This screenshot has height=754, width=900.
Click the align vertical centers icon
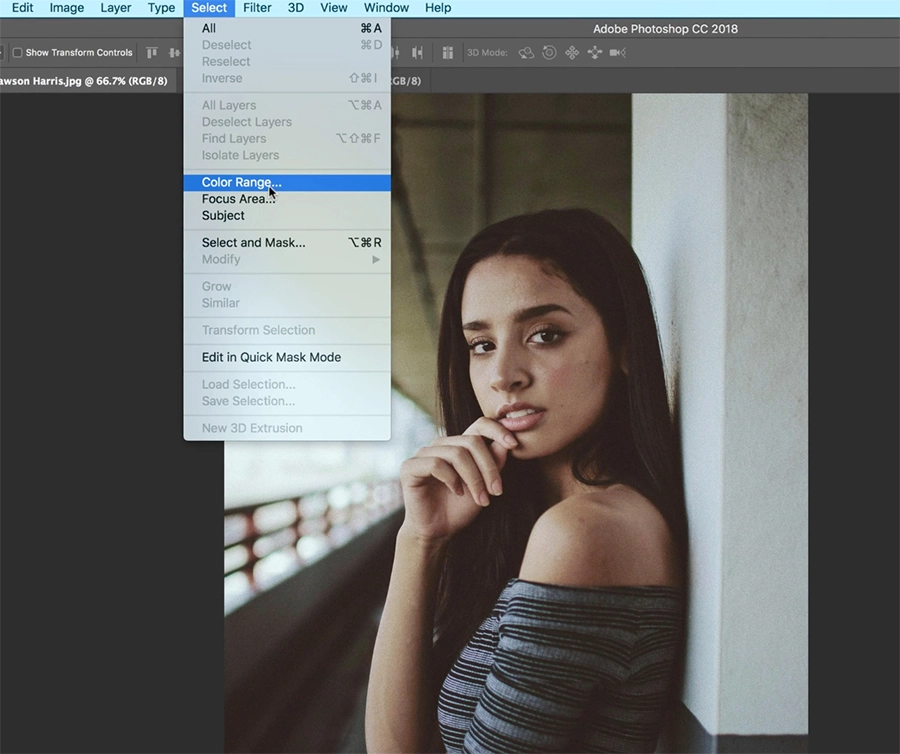[x=174, y=52]
